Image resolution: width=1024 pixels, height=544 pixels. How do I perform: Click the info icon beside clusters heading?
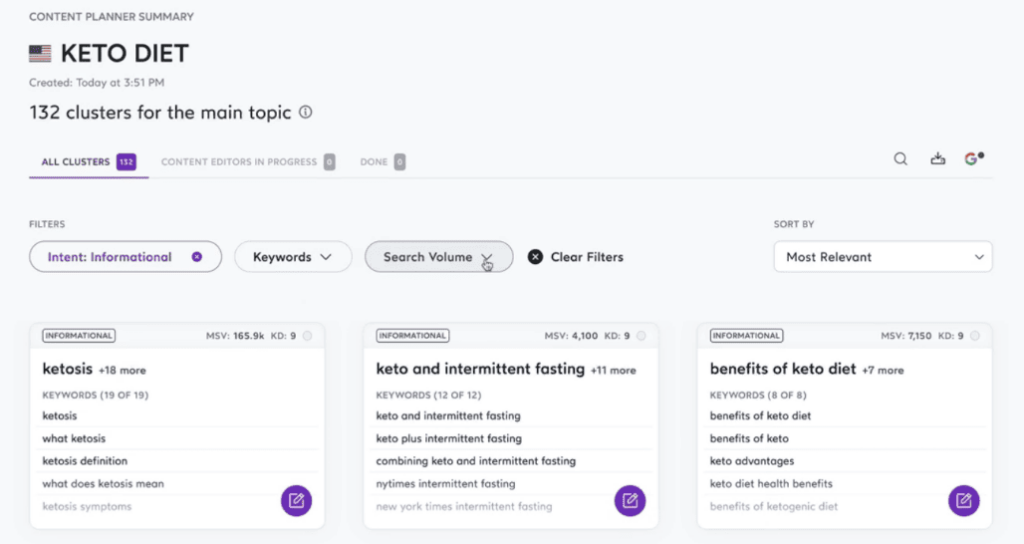(306, 112)
